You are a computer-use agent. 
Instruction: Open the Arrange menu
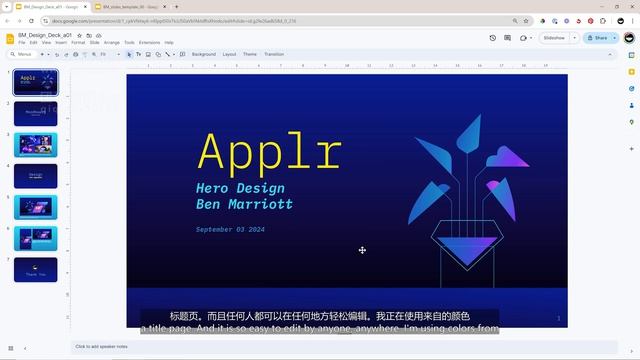(x=111, y=42)
